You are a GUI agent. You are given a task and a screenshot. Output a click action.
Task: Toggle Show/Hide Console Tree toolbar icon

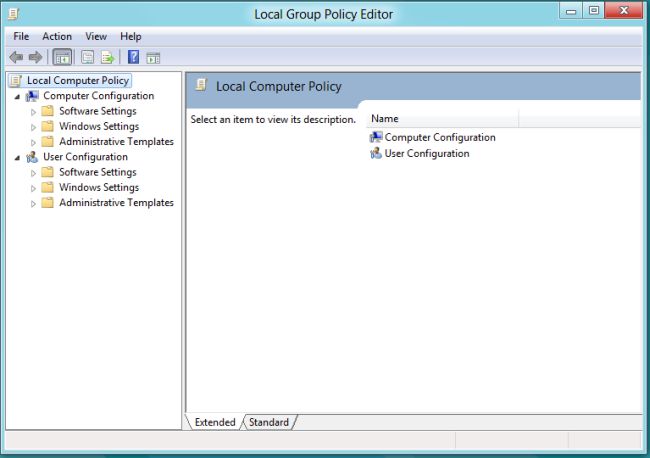[x=63, y=57]
